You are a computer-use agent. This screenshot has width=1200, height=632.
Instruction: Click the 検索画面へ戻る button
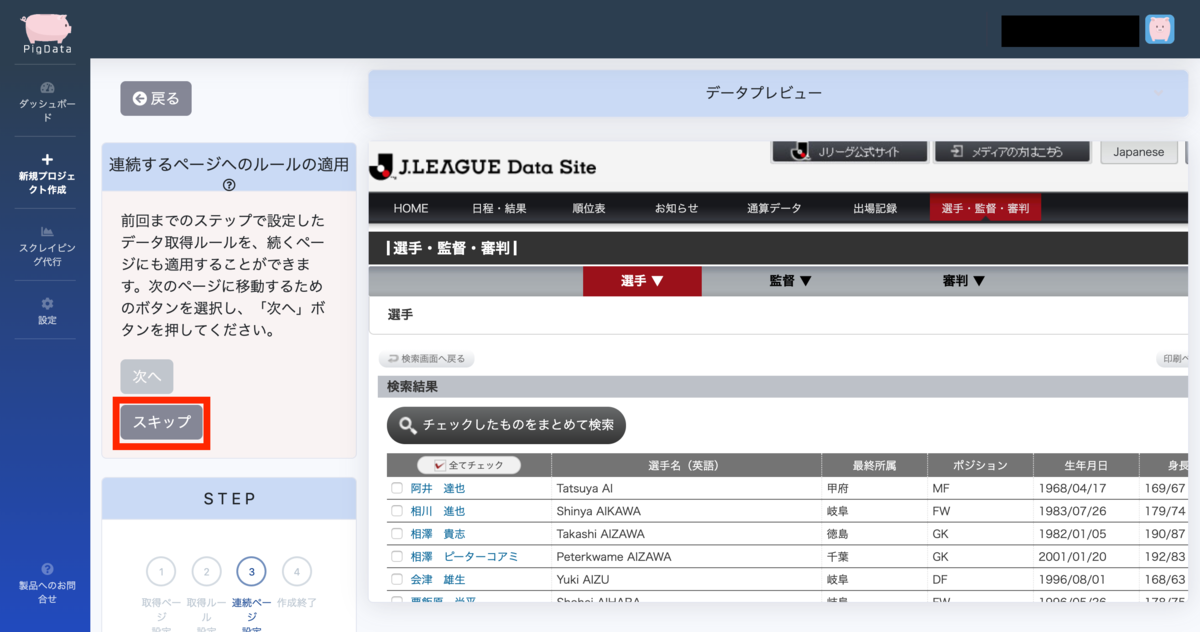[426, 359]
